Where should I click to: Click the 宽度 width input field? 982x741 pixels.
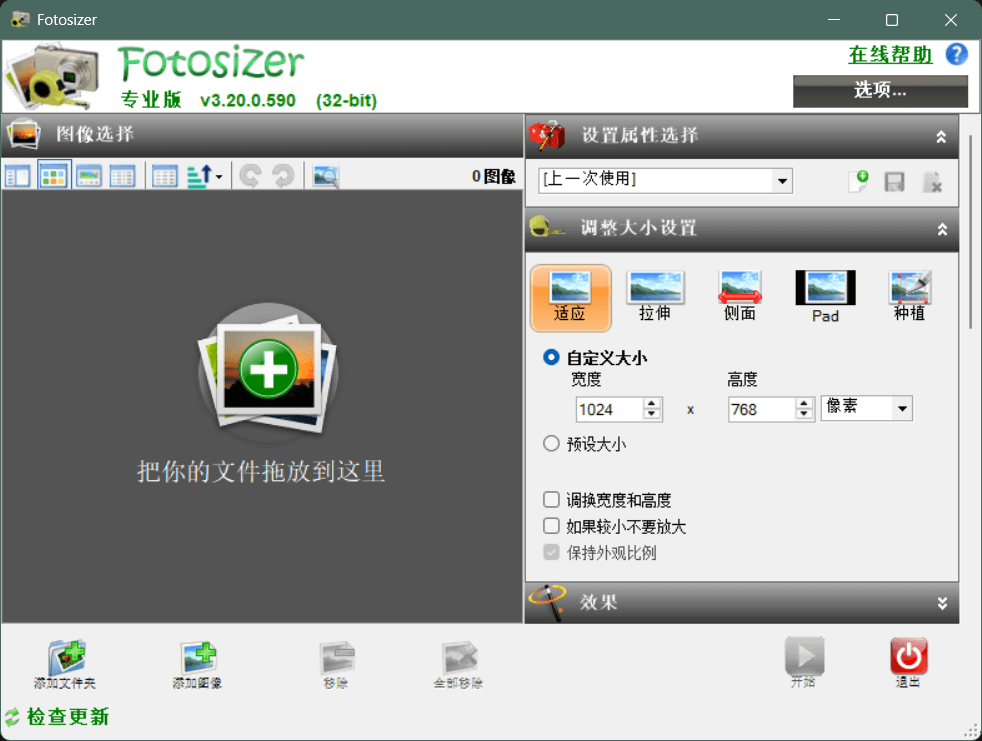click(x=609, y=409)
